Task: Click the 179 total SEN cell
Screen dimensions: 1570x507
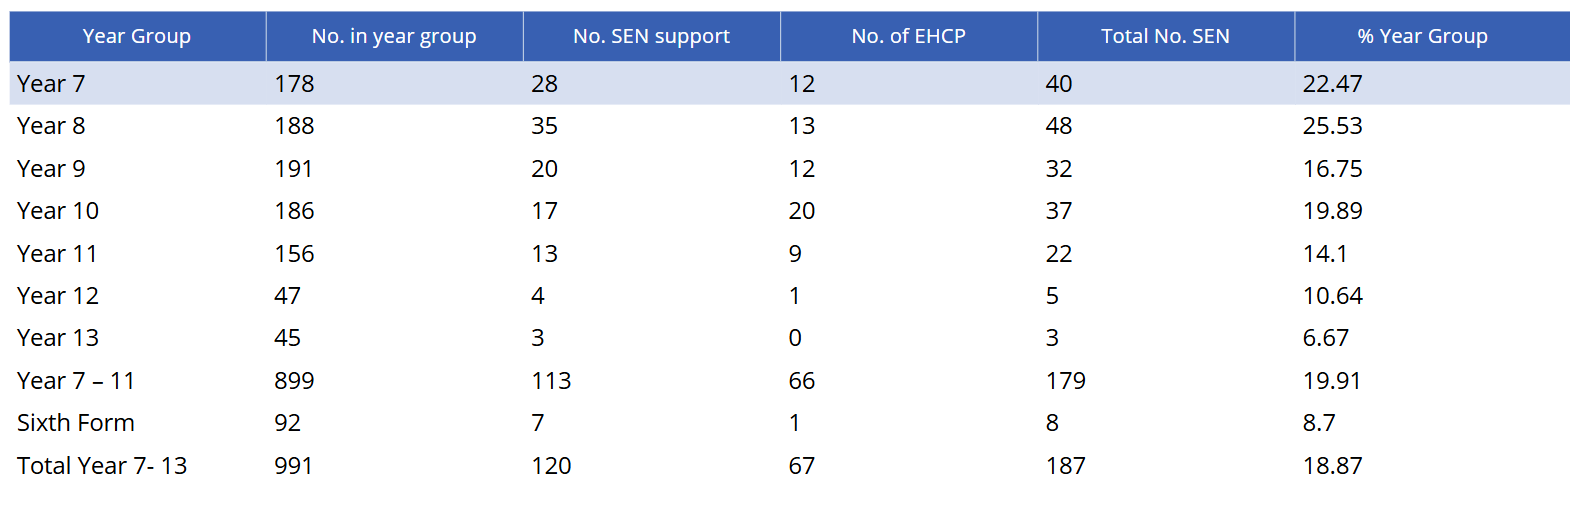Action: [1066, 381]
